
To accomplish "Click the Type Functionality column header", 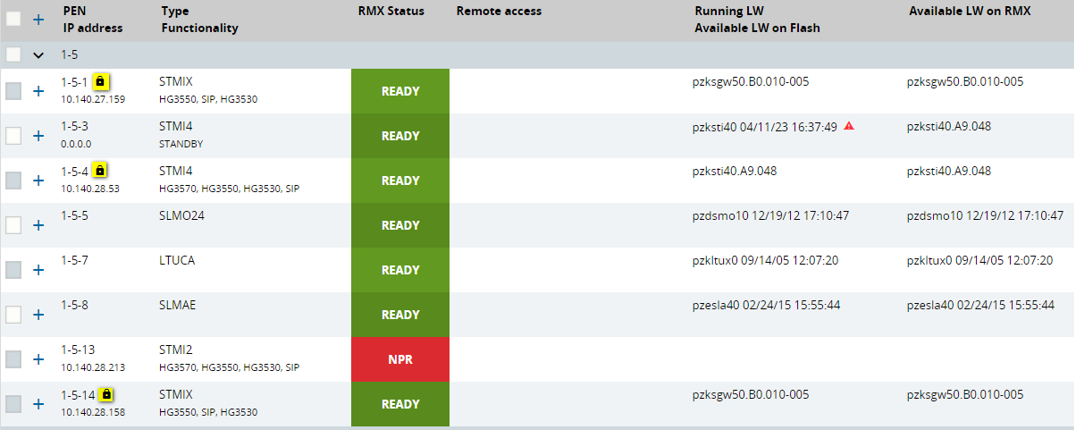I will pyautogui.click(x=199, y=20).
